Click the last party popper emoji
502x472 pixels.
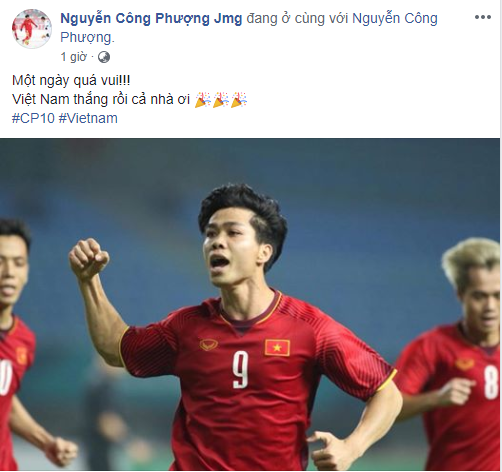point(239,99)
